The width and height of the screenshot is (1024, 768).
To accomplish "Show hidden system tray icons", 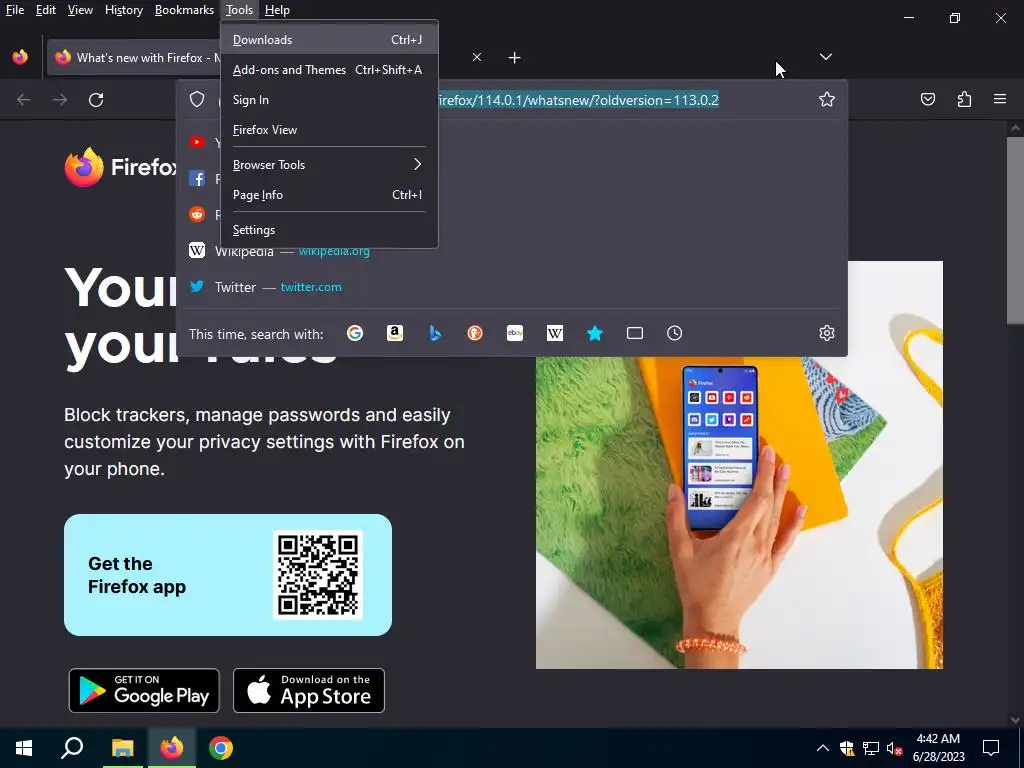I will click(823, 748).
